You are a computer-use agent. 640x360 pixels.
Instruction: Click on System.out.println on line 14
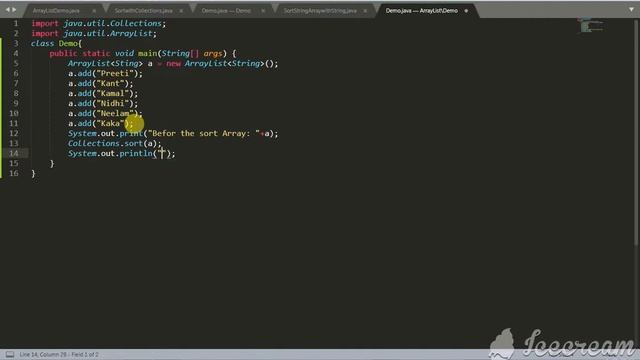[x=110, y=153]
